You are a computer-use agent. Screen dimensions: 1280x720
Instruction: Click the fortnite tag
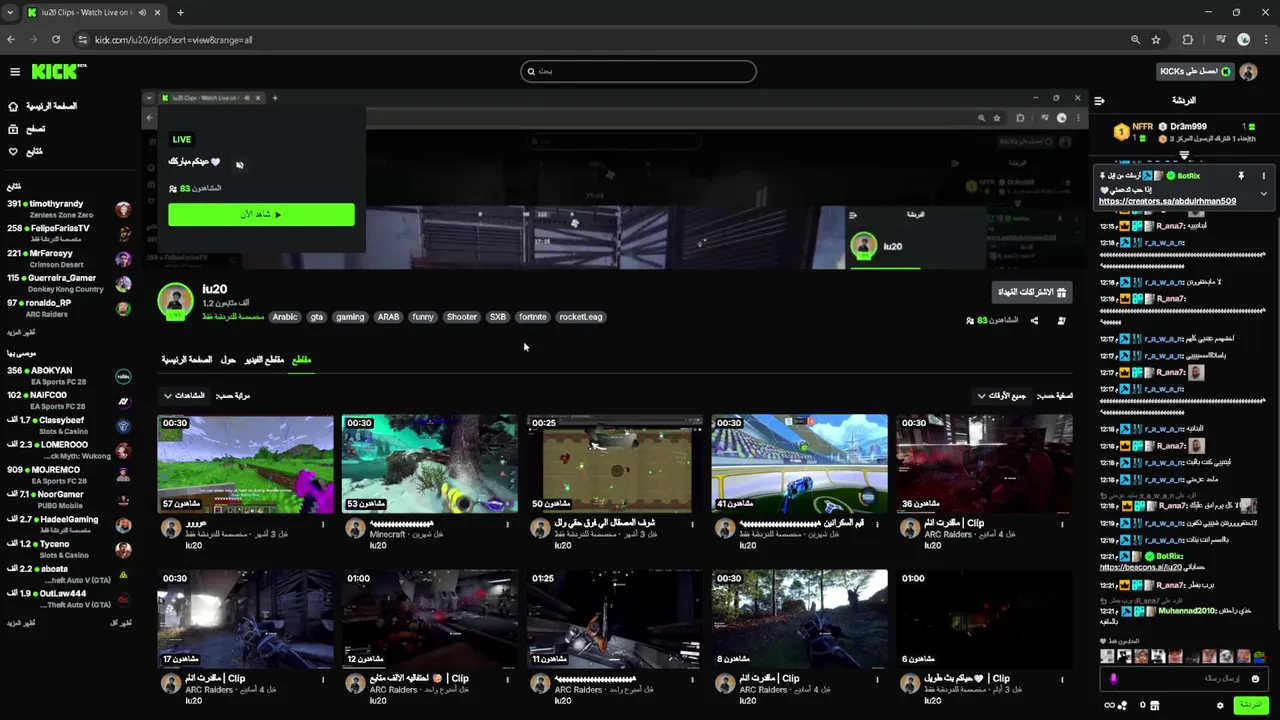coord(533,317)
